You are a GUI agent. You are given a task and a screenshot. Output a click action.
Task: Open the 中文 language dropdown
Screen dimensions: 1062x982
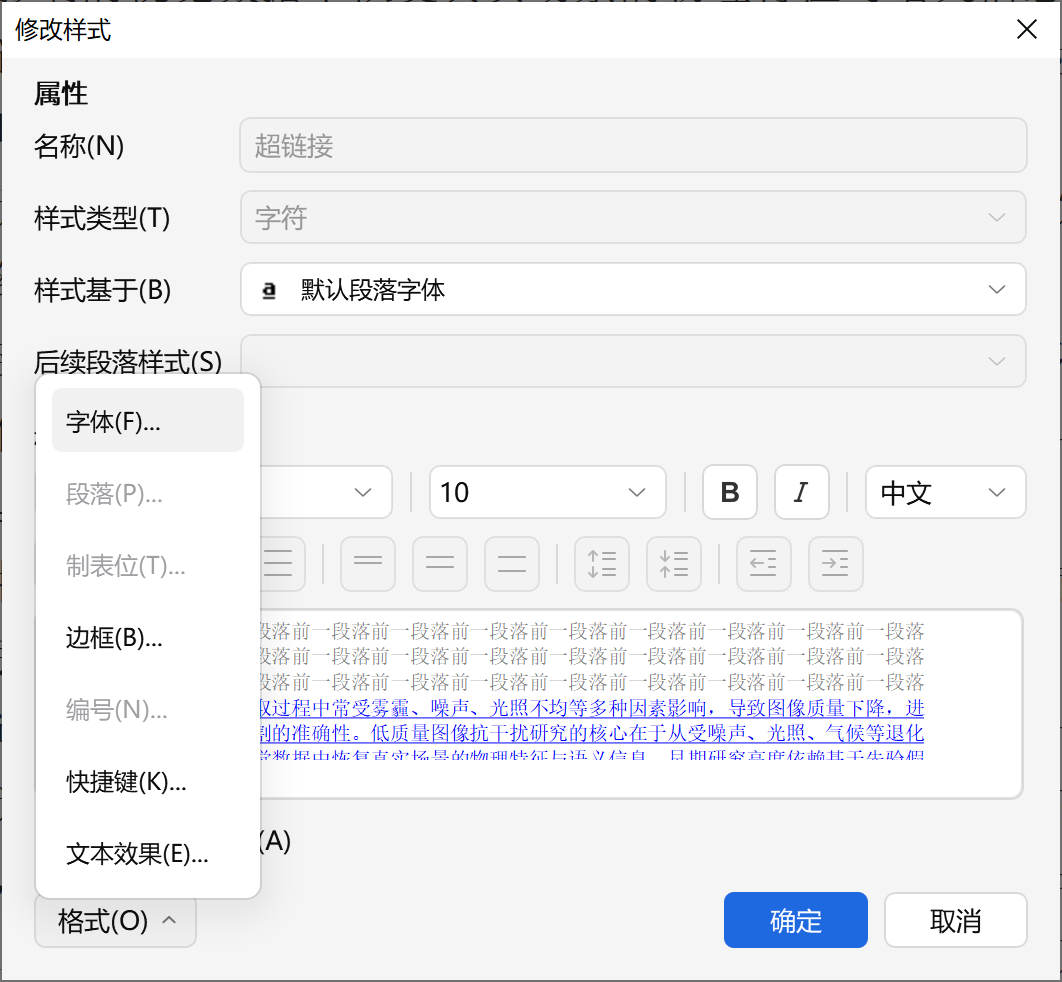(x=944, y=492)
